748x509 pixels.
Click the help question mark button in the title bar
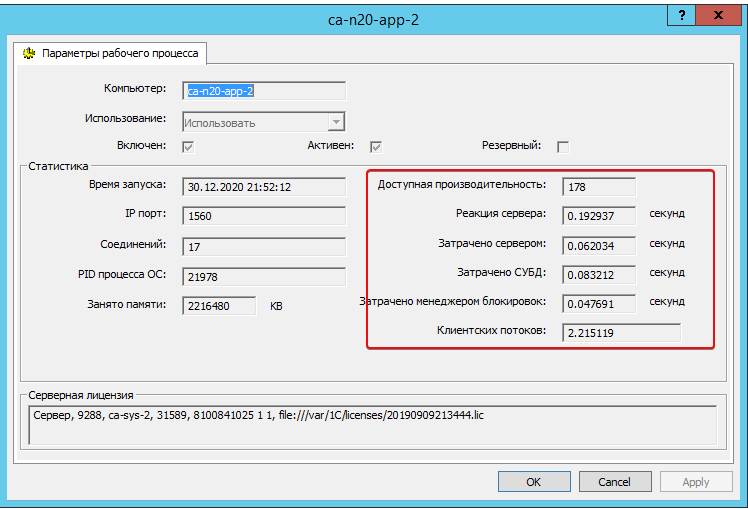pyautogui.click(x=682, y=15)
